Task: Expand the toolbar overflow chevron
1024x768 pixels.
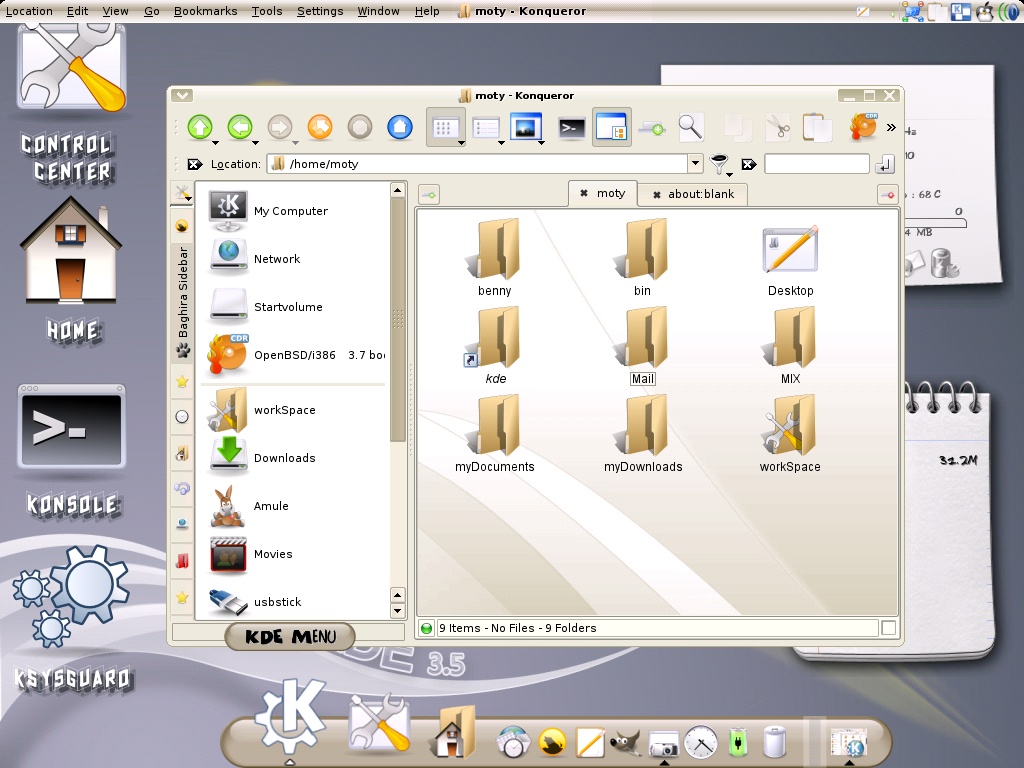Action: tap(891, 127)
